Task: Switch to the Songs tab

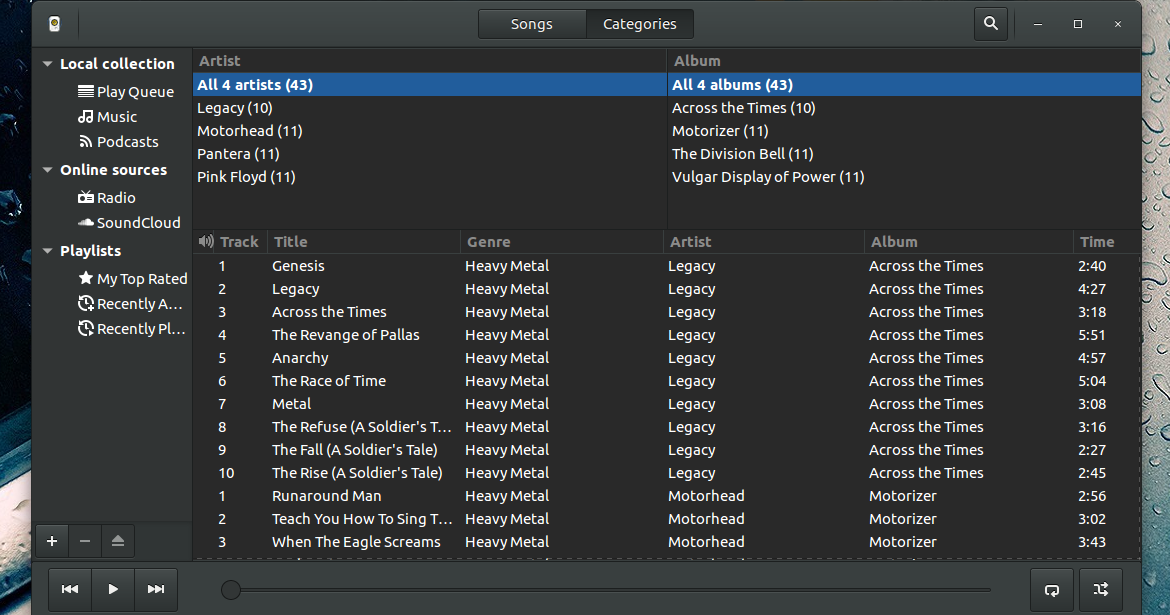Action: (x=531, y=23)
